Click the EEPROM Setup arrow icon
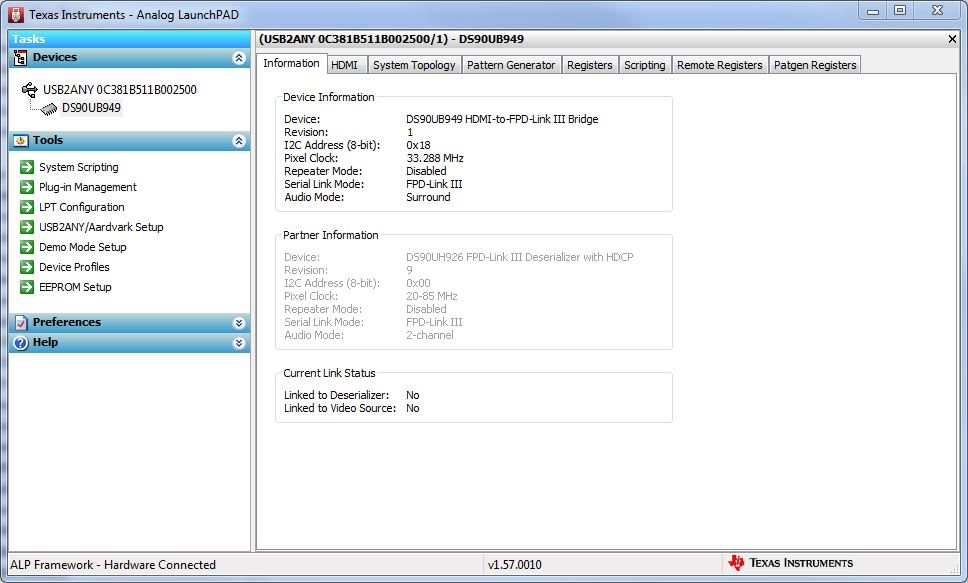 [x=27, y=287]
